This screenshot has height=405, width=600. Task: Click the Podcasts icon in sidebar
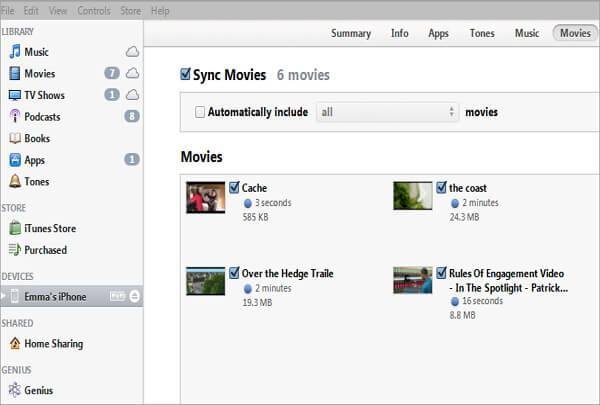[x=15, y=117]
